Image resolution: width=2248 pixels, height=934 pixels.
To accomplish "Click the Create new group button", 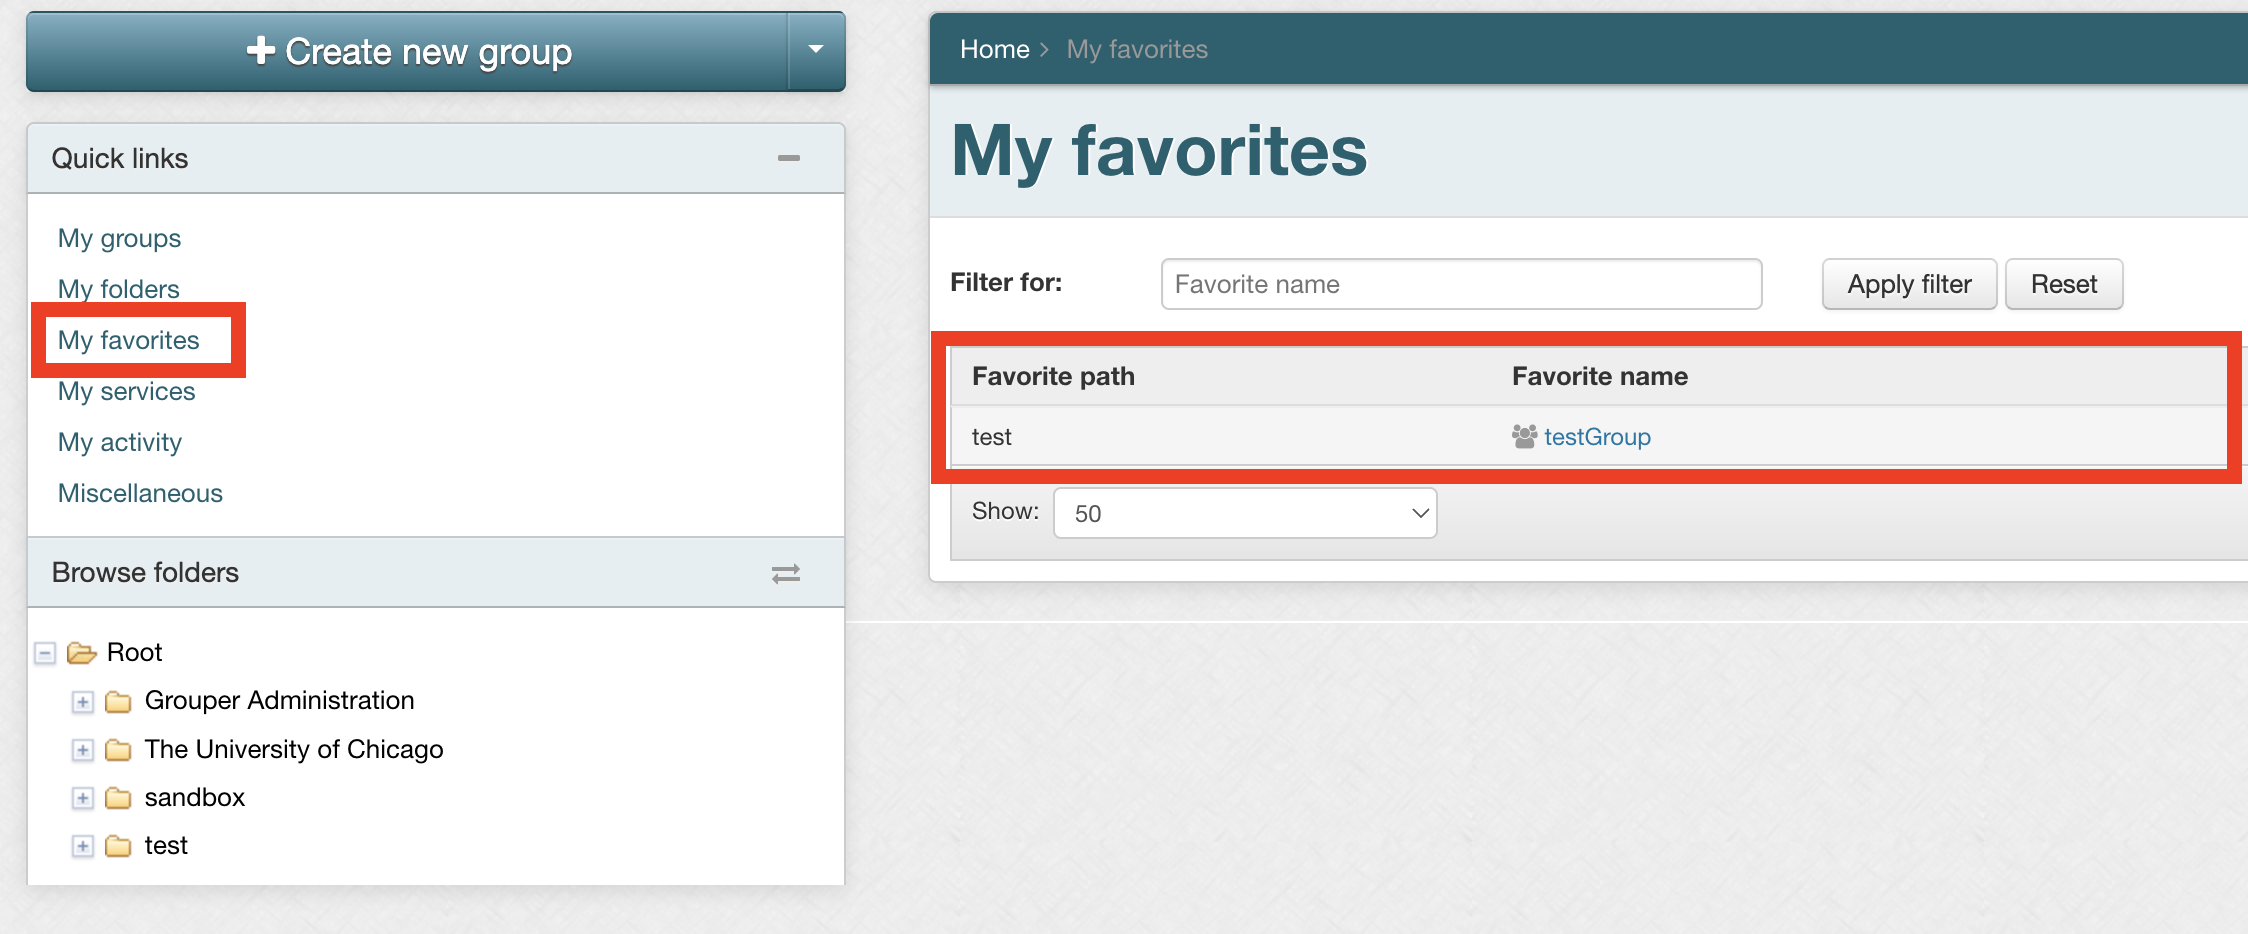I will tap(408, 51).
